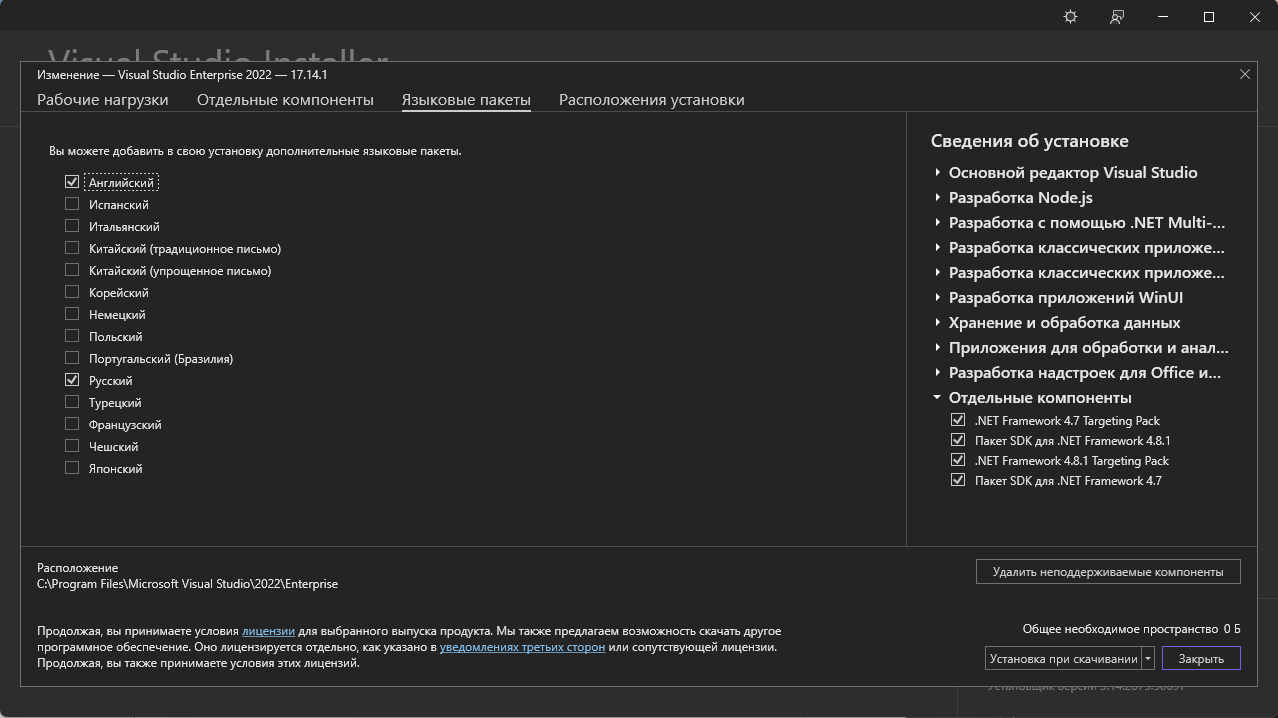Maximize the Visual Studio Installer window
The image size is (1278, 718).
[x=1208, y=17]
